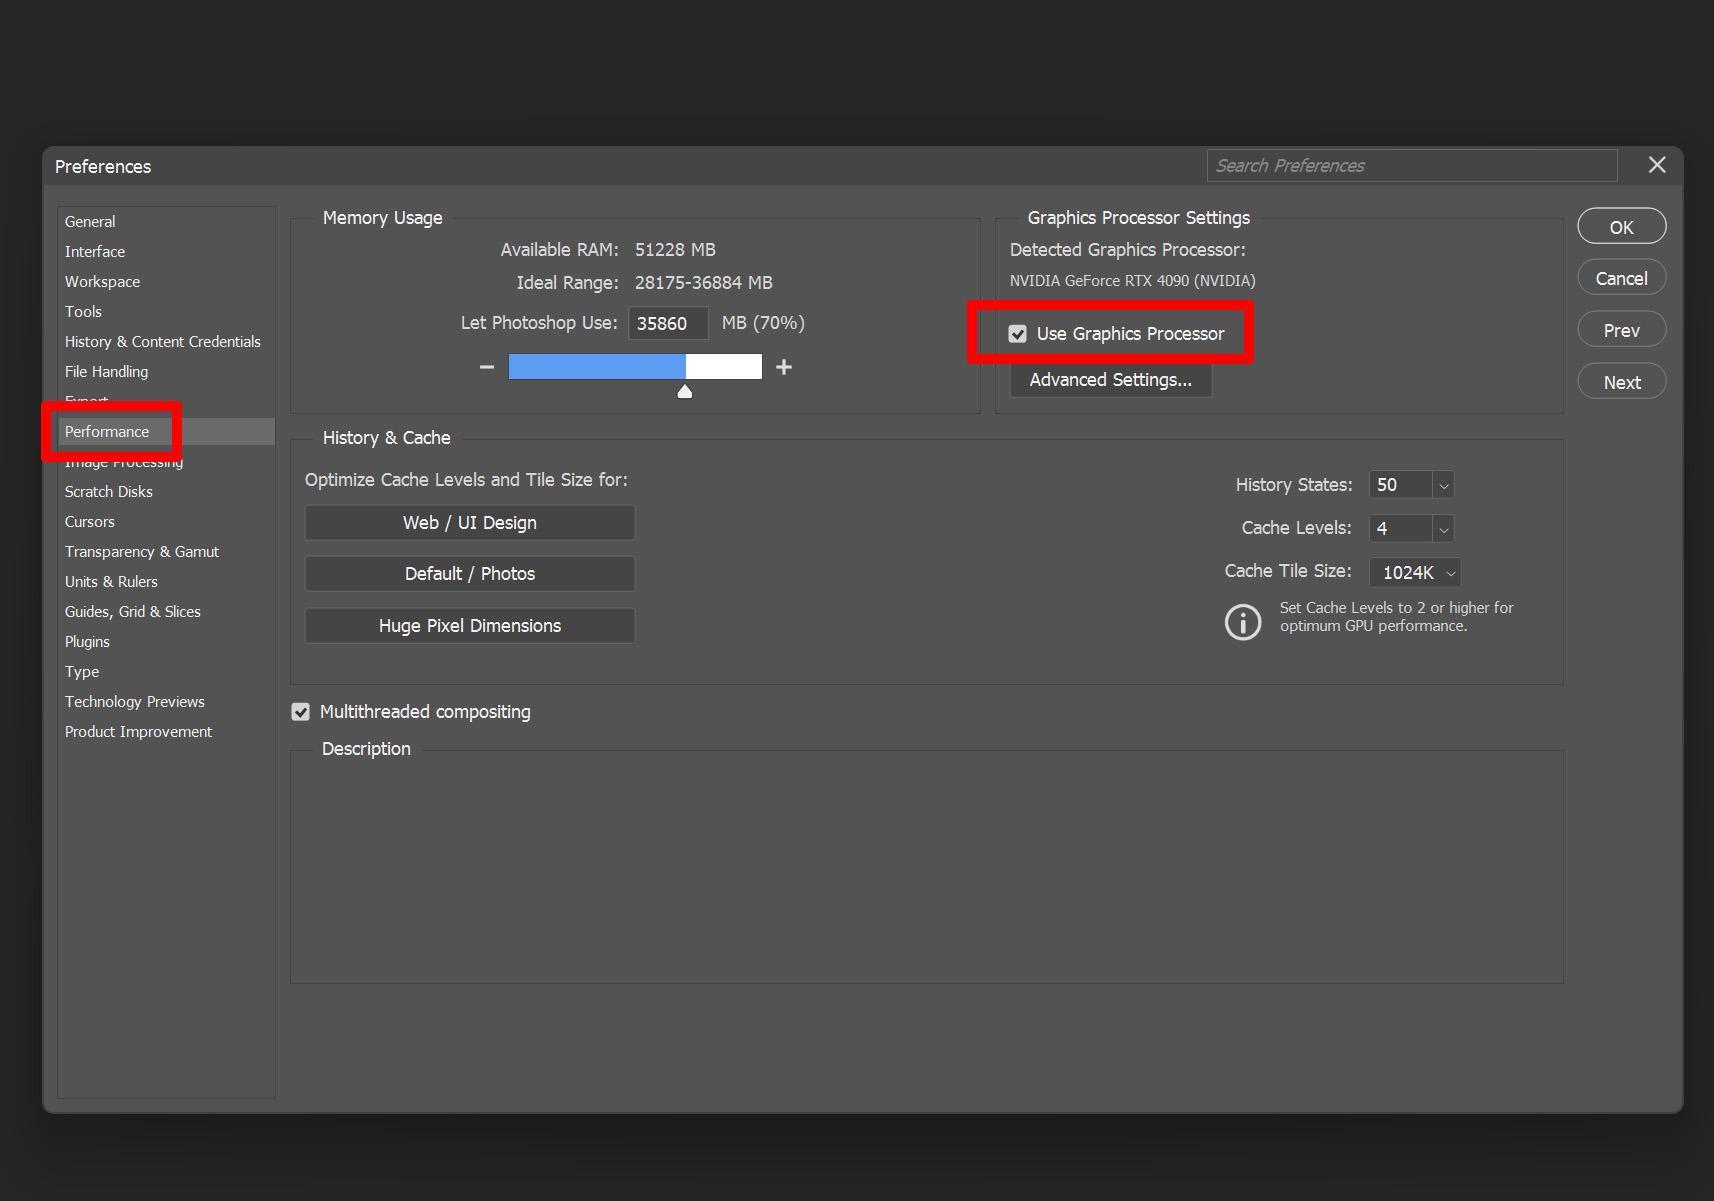
Task: Click the plus icon for memory usage
Action: tap(784, 367)
